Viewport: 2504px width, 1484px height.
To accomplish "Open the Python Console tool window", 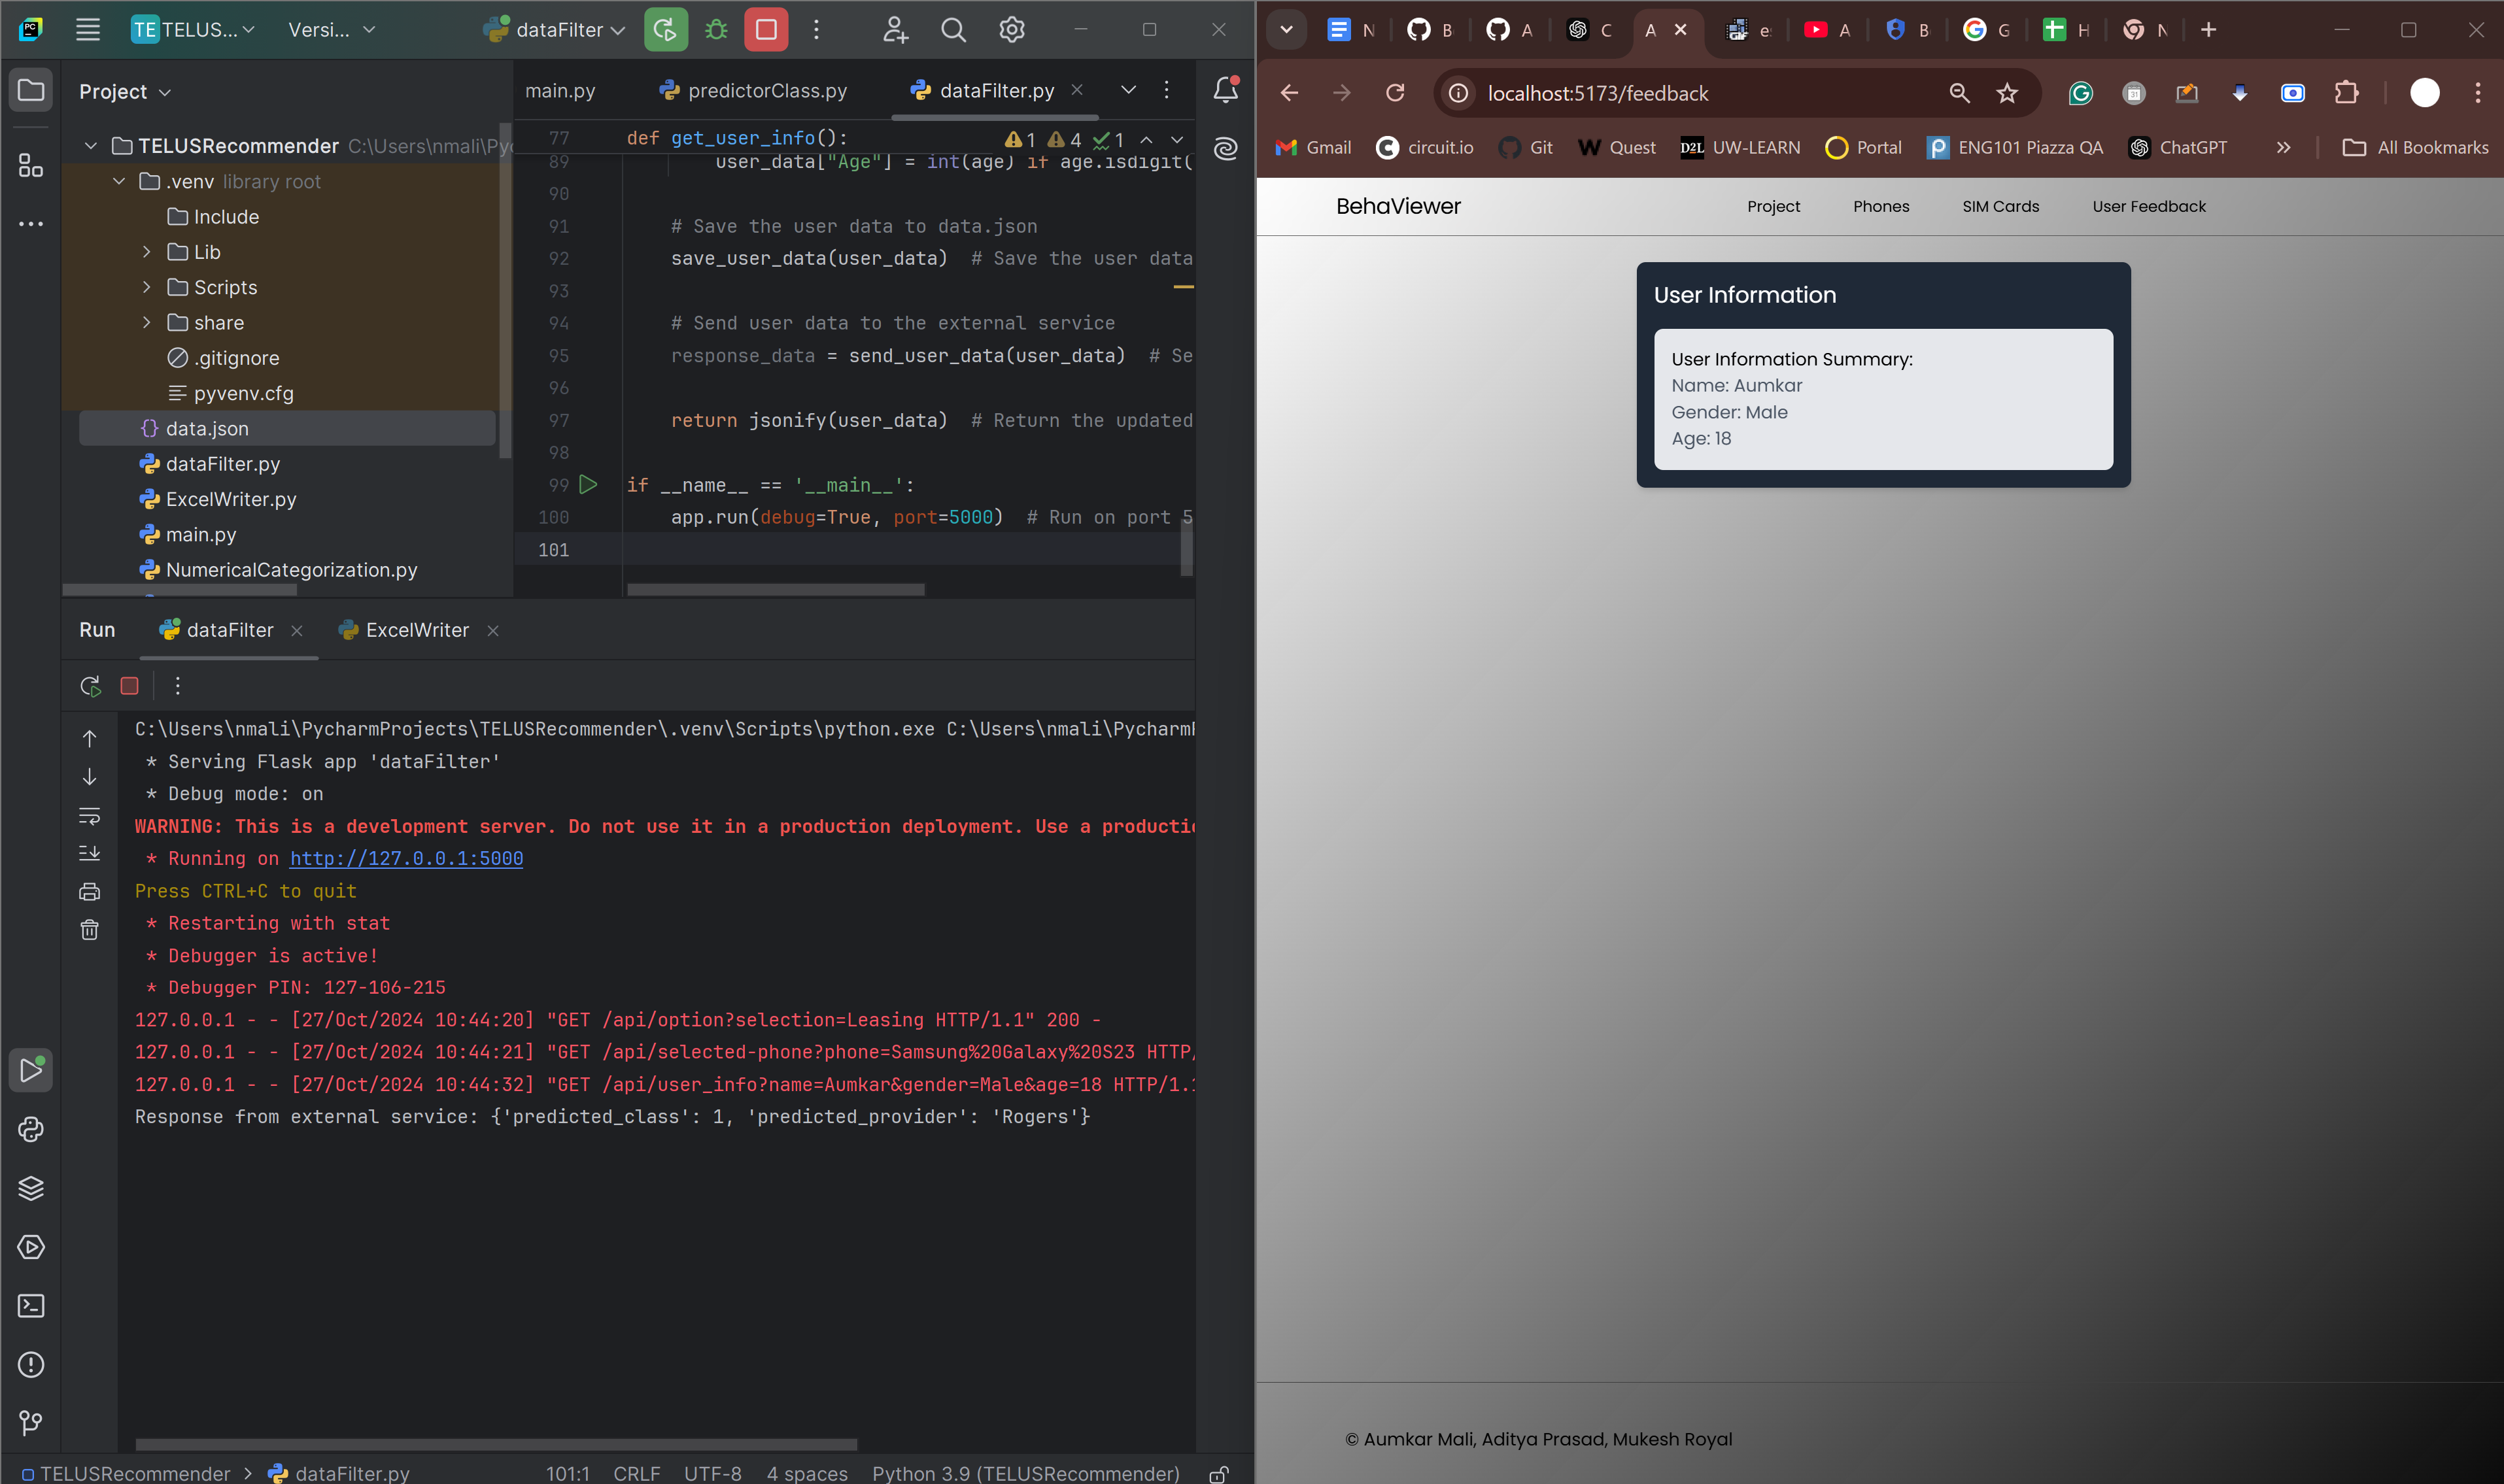I will (x=31, y=1129).
